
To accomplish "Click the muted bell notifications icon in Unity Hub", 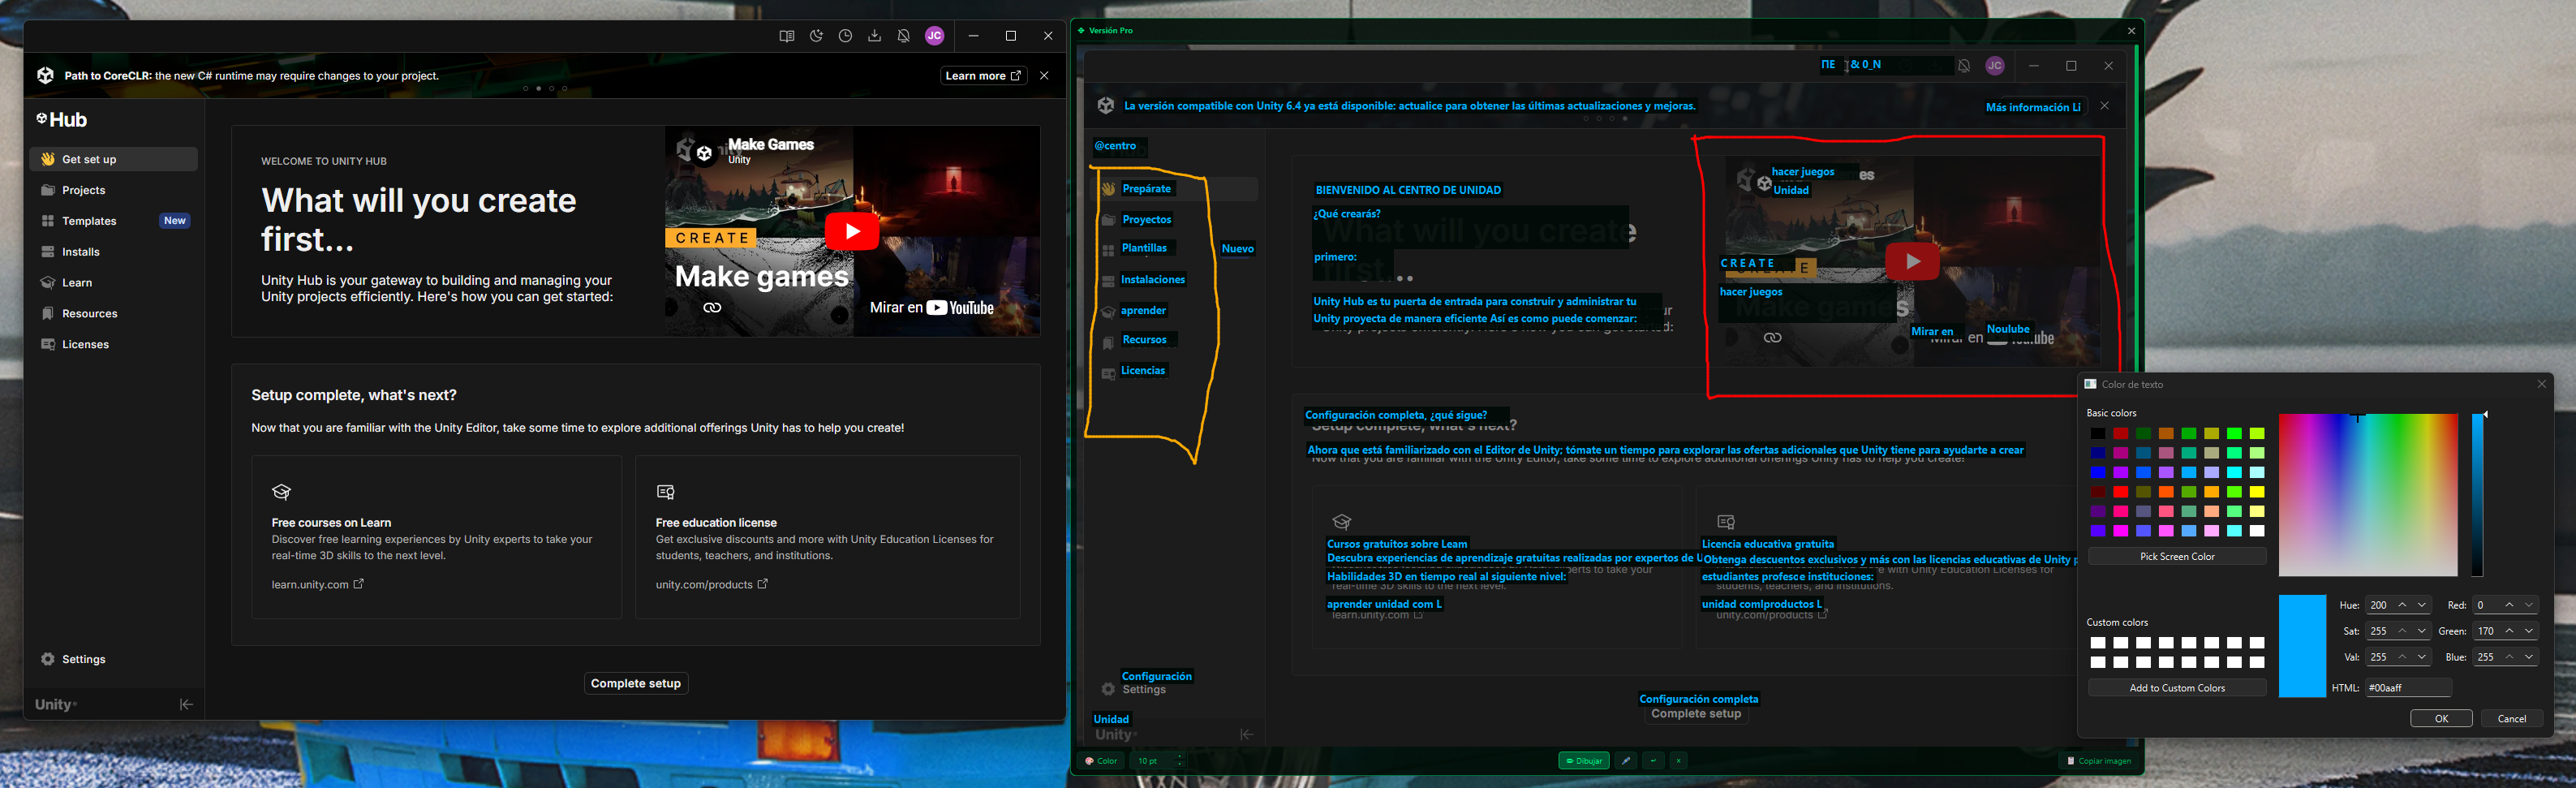I will tap(903, 36).
